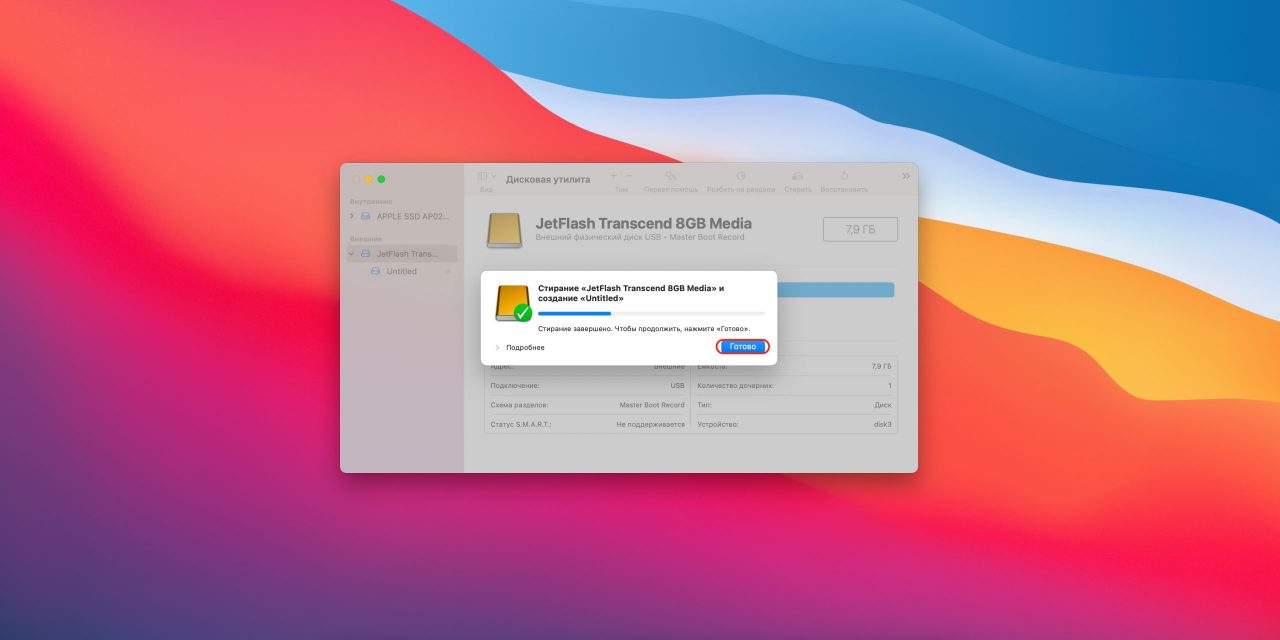
Task: Show more toolbar items via double chevron
Action: tap(906, 176)
